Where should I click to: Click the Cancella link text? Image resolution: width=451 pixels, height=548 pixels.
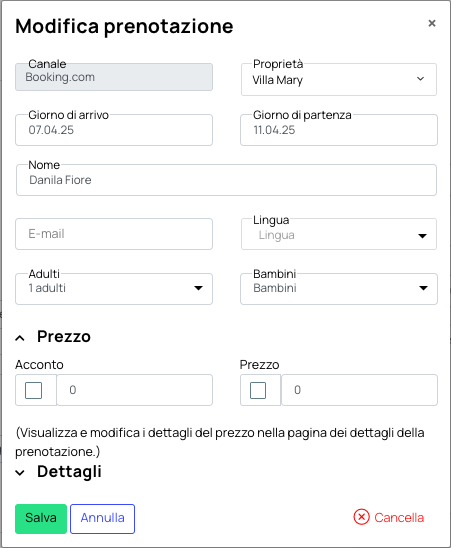click(399, 518)
